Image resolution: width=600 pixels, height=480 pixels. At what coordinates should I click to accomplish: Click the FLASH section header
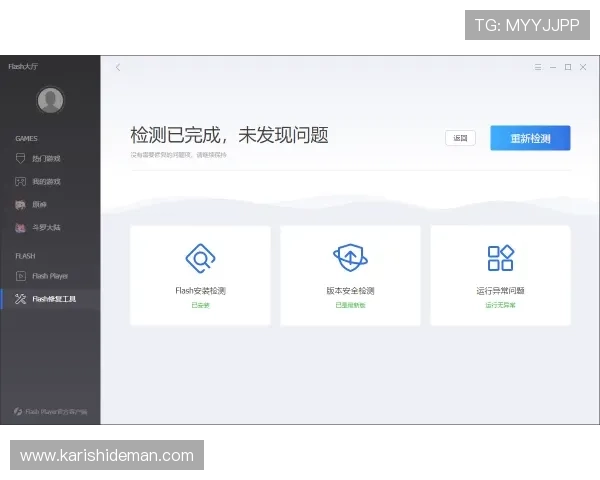point(25,256)
